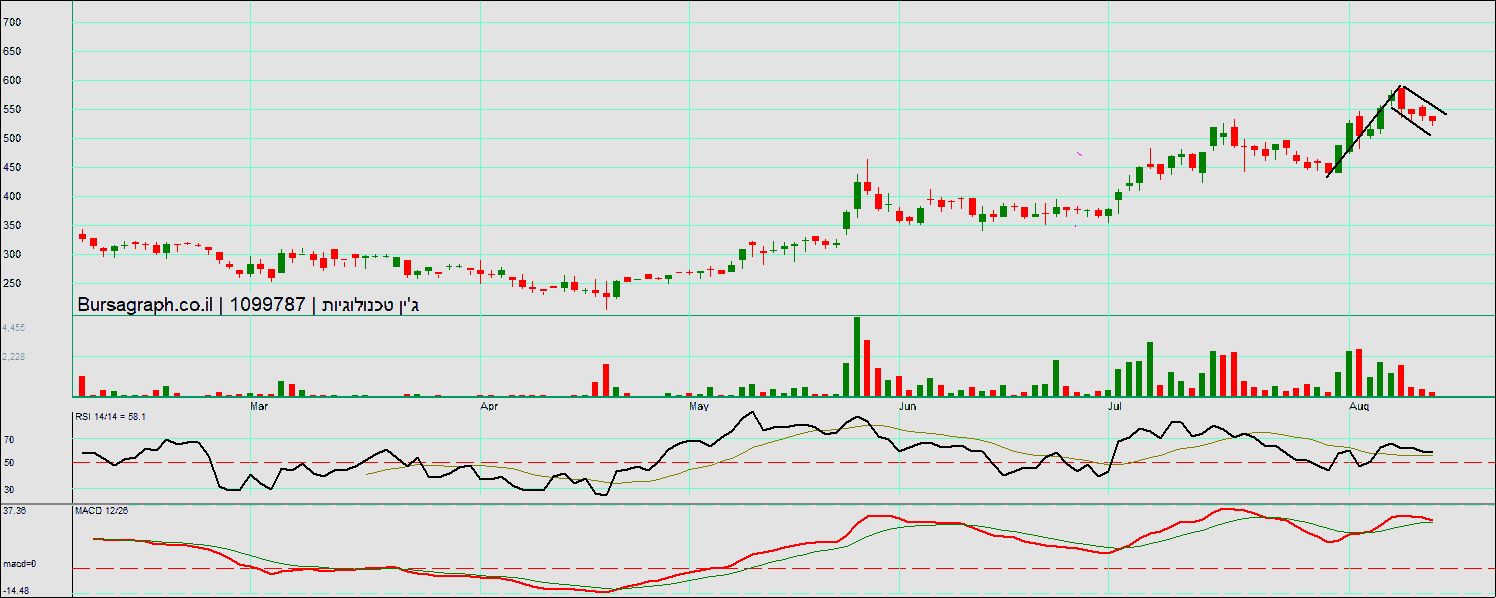Click the Bursagraph.co.il watermark text
This screenshot has height=598, width=1496.
[x=144, y=305]
